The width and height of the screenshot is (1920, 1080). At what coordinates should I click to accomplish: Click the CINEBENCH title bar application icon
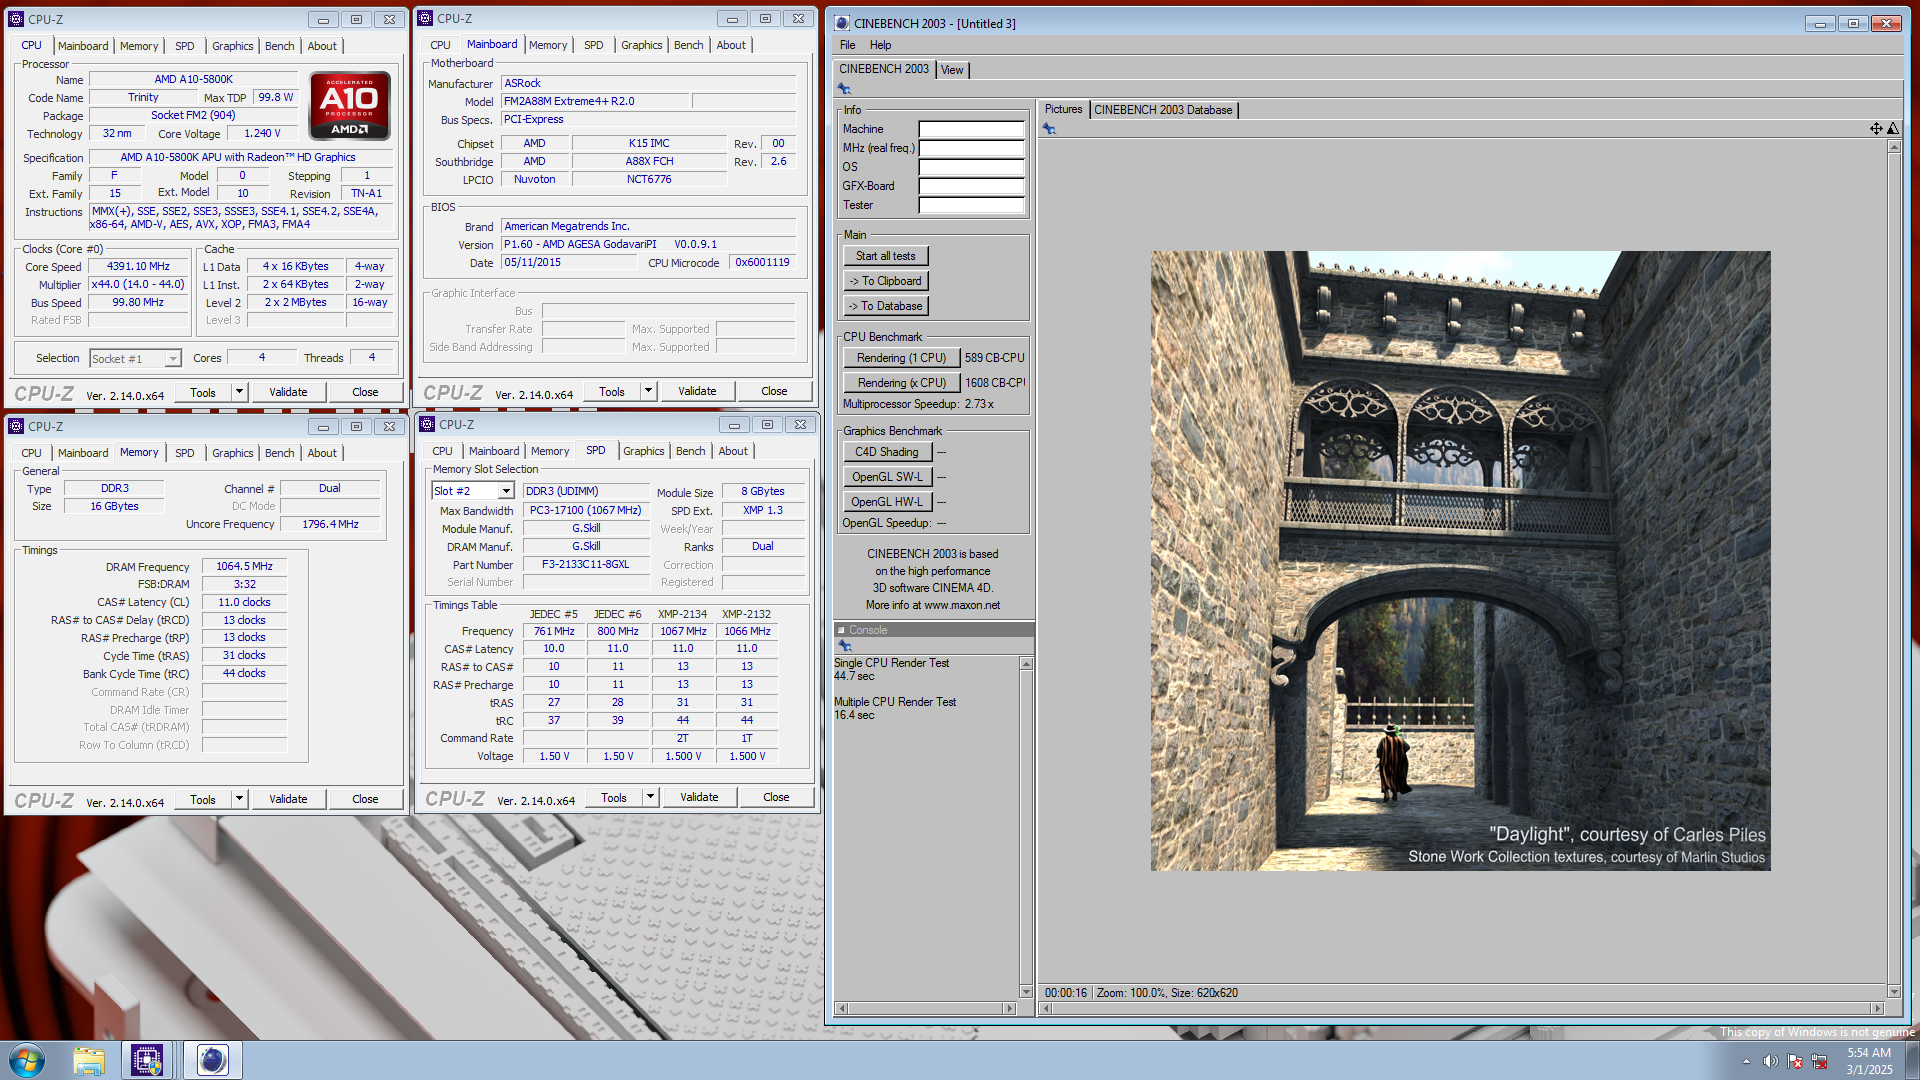tap(842, 23)
